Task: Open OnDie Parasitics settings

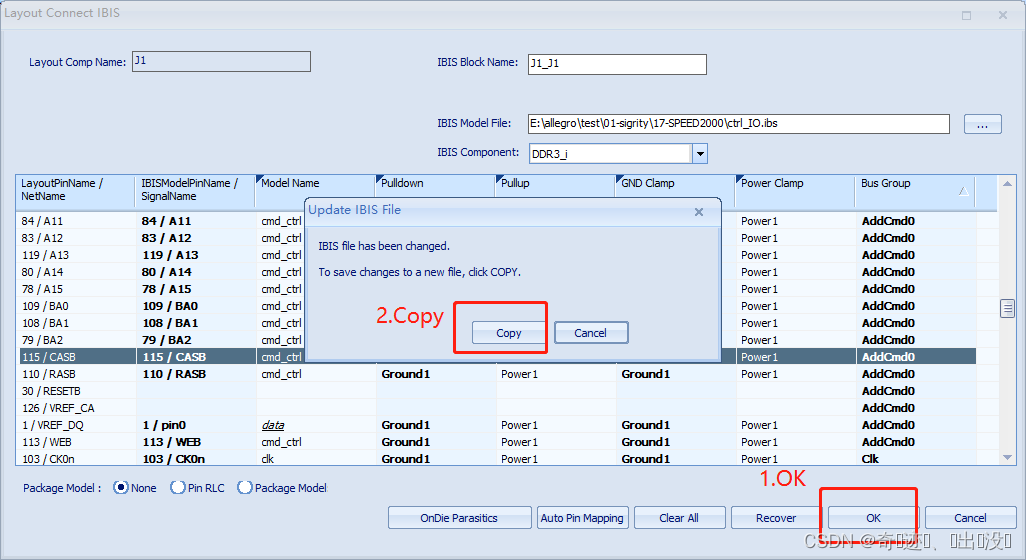Action: (459, 517)
